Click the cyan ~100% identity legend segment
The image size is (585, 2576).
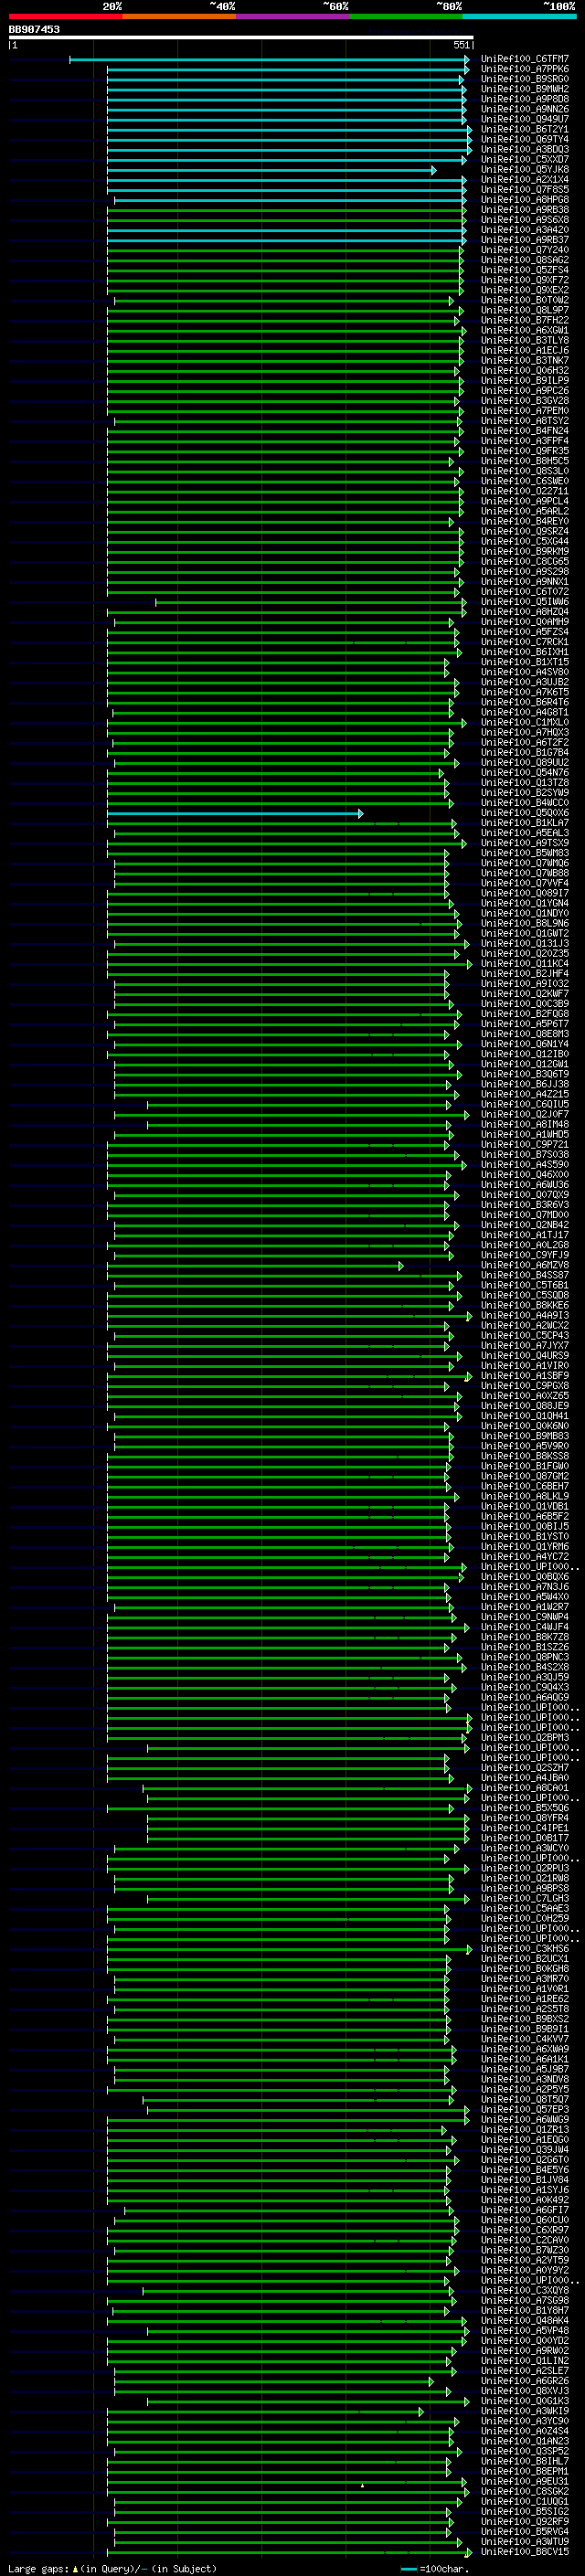(x=519, y=16)
